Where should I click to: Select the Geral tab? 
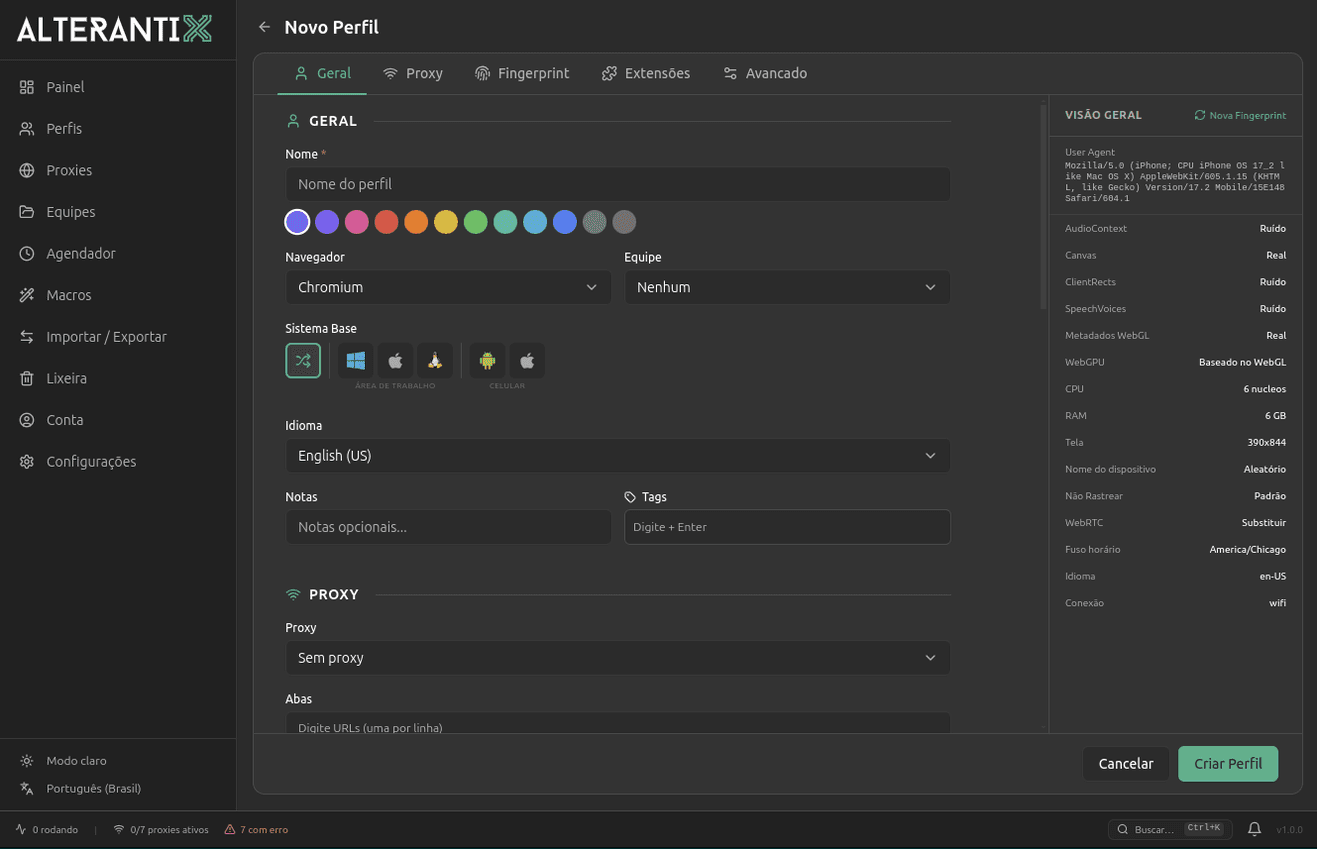click(322, 74)
